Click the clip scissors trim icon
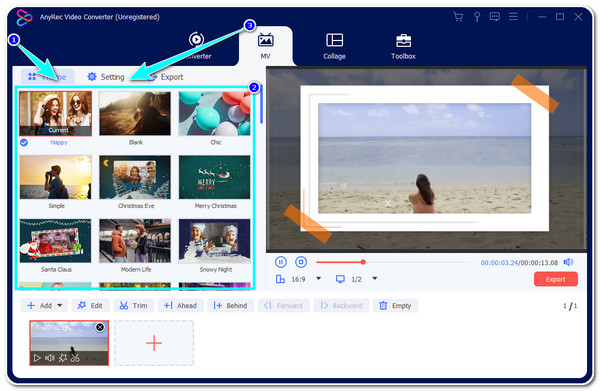 pos(75,358)
